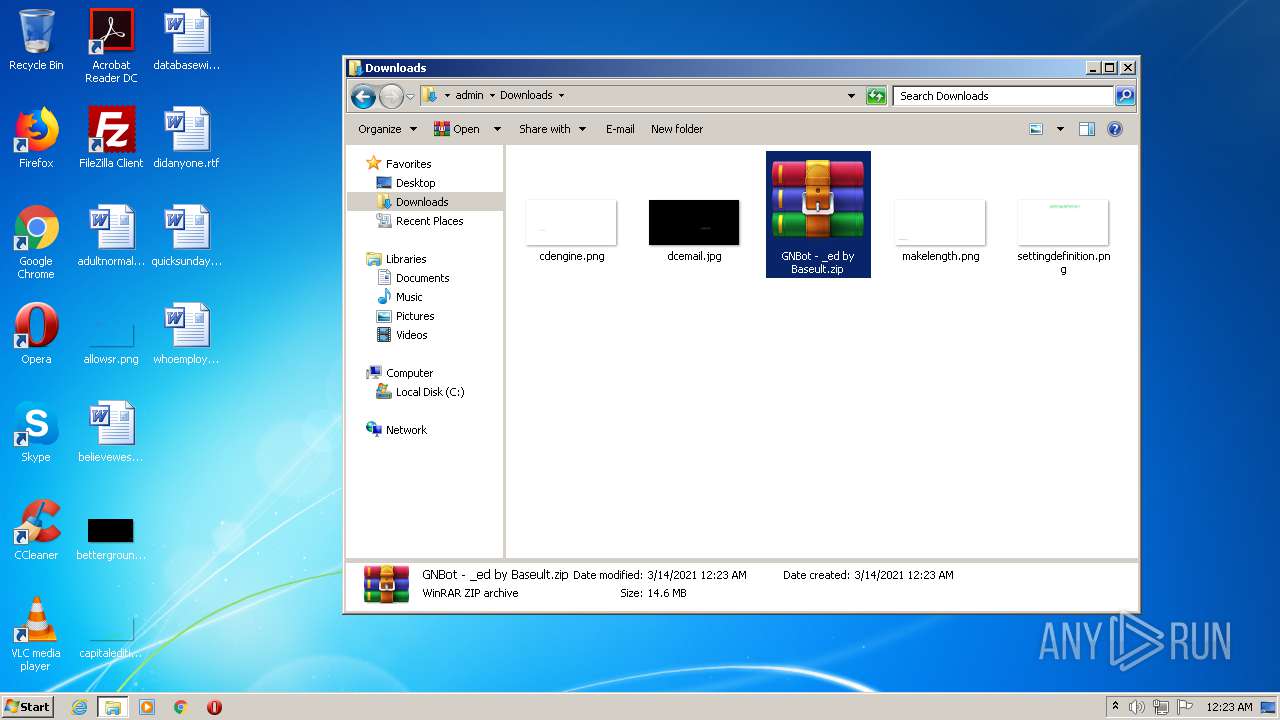This screenshot has width=1280, height=720.
Task: Open VLC media player shortcut
Action: tap(36, 634)
